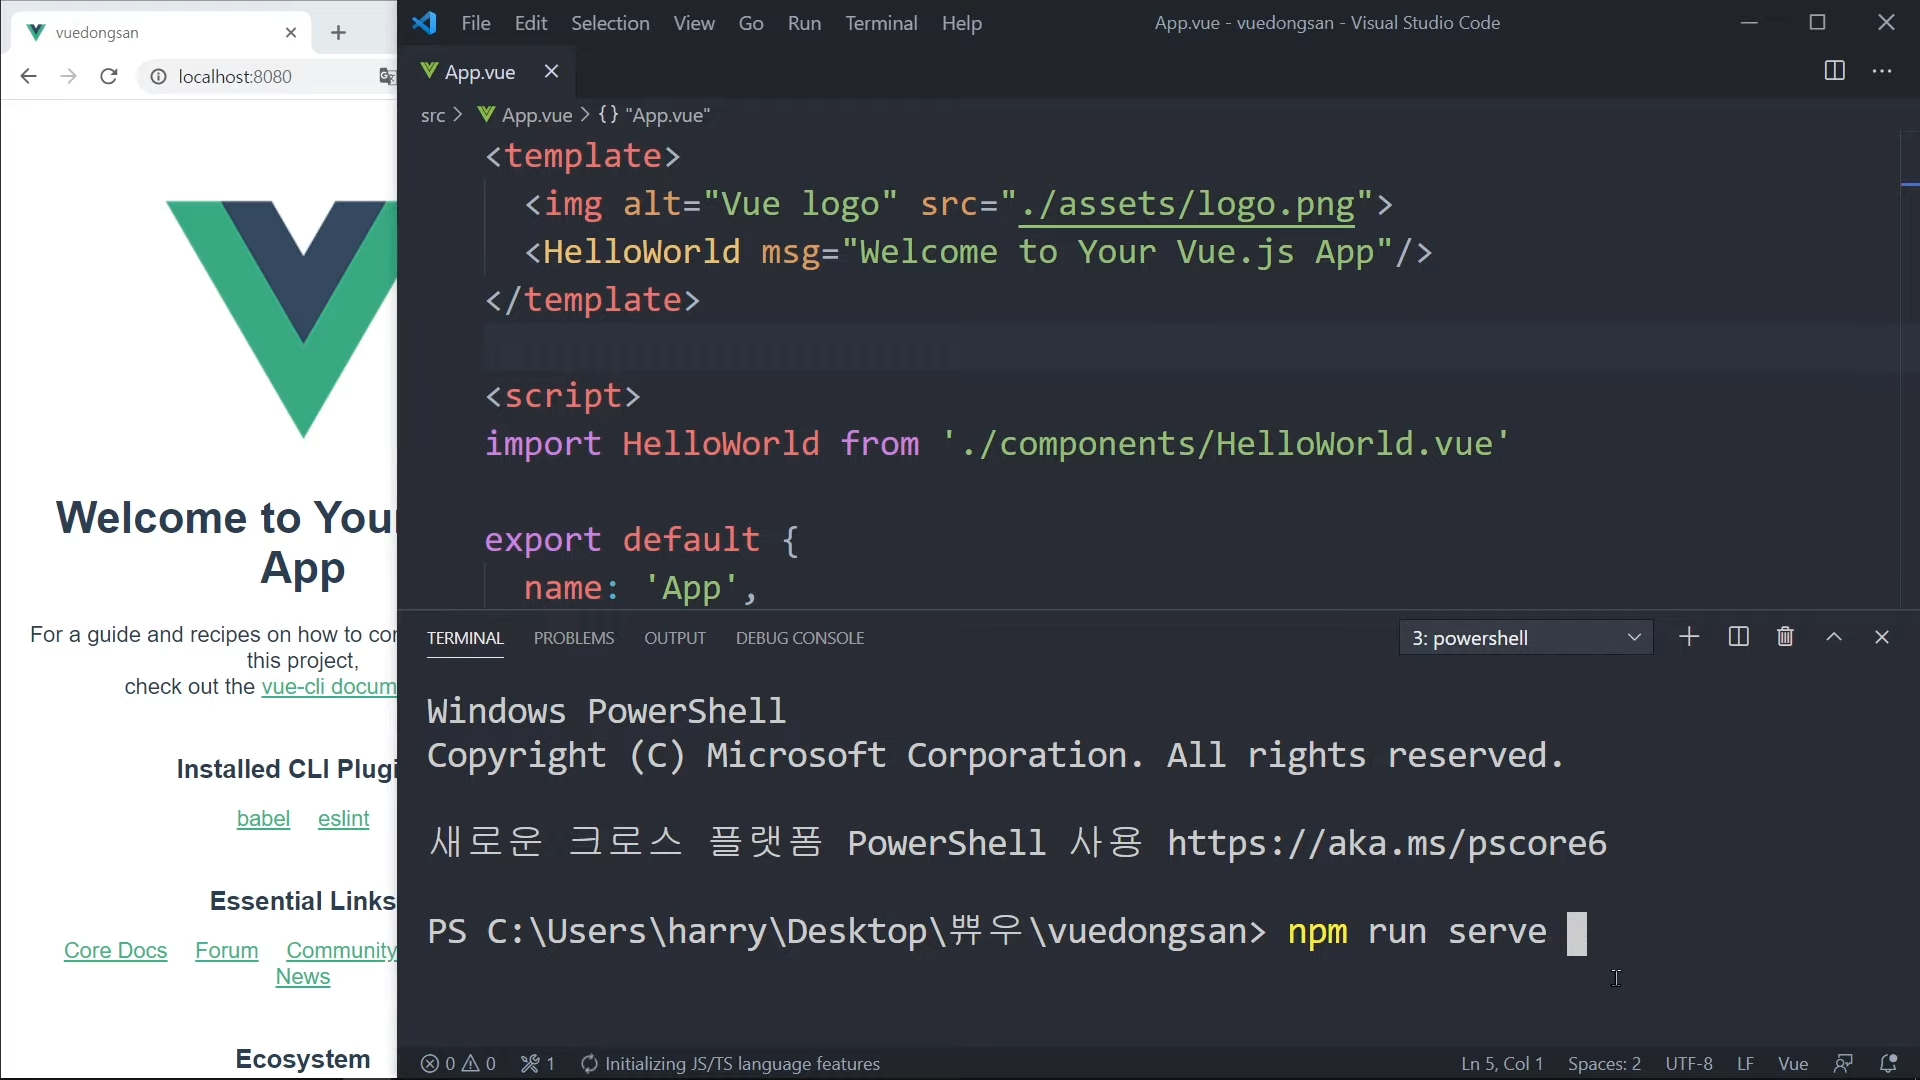Reload the localhost page

click(x=109, y=77)
